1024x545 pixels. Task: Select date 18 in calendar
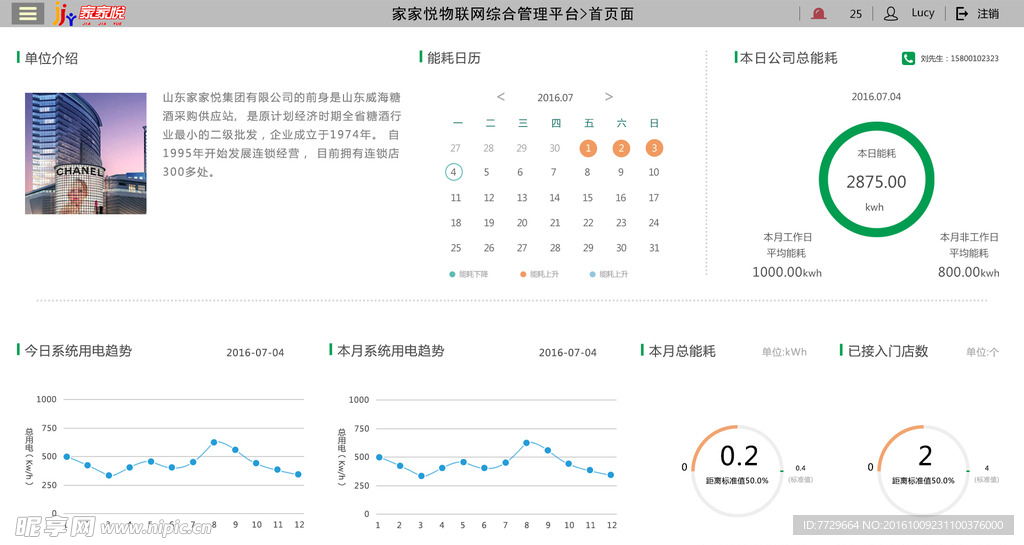pyautogui.click(x=456, y=223)
